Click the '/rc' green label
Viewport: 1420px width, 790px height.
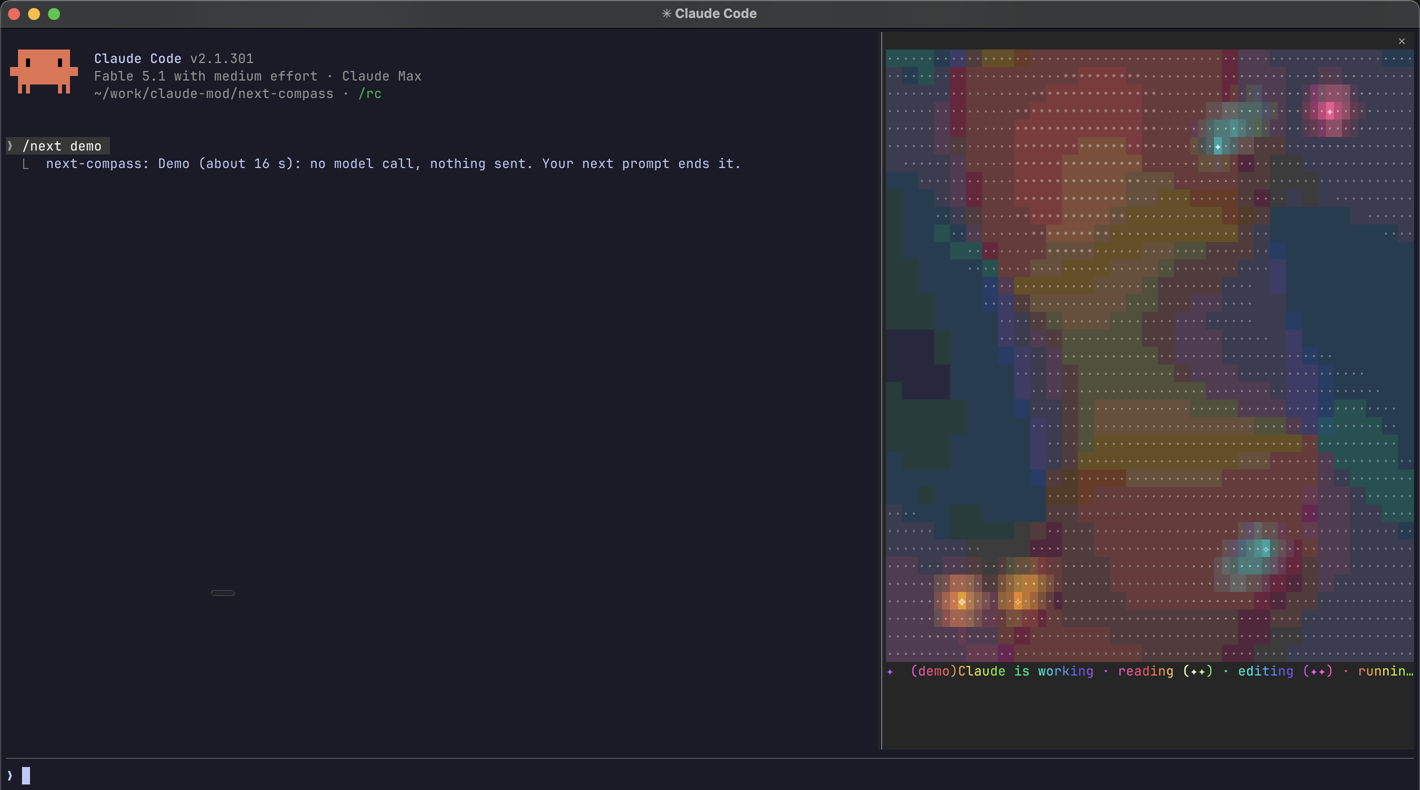point(370,94)
